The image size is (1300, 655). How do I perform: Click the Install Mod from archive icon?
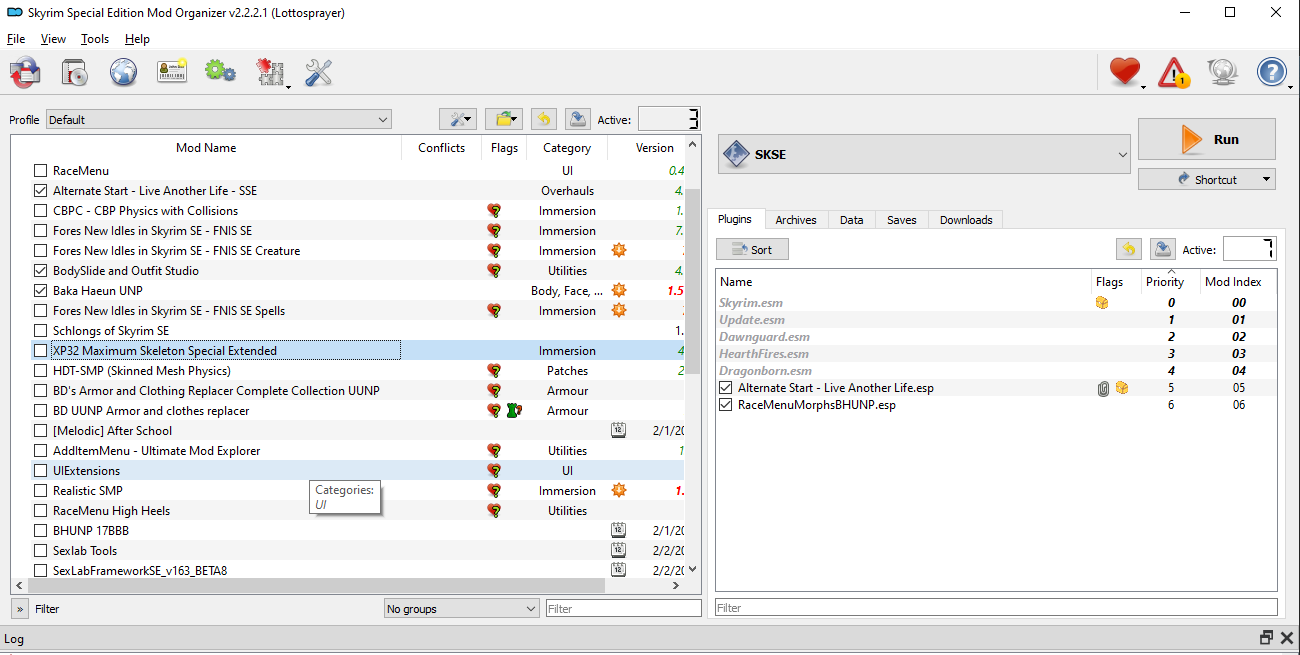[75, 72]
